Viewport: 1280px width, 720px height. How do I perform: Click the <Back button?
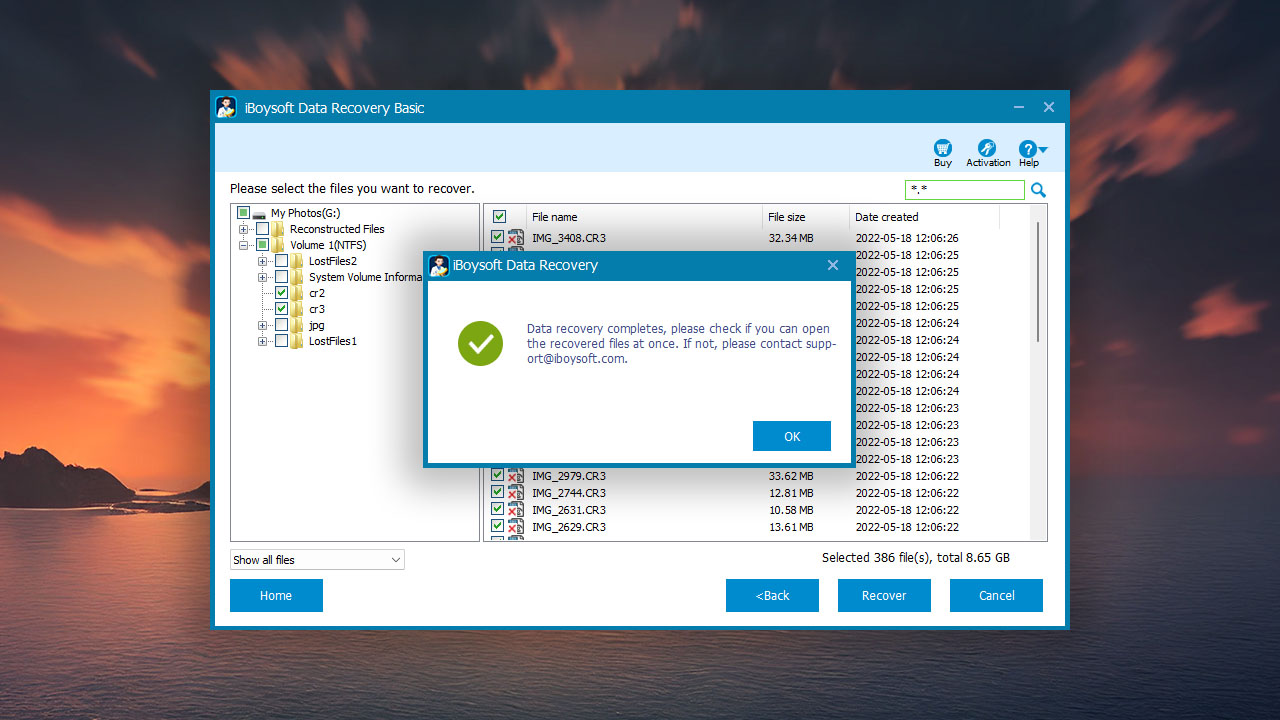tap(772, 595)
